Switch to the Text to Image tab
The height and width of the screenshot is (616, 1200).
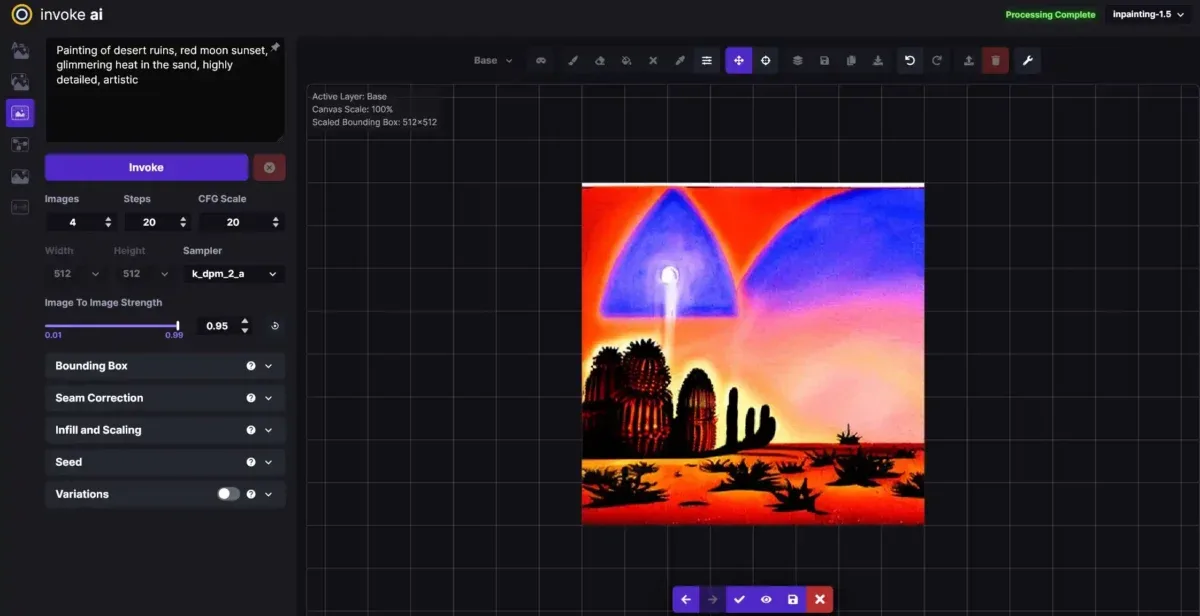(20, 51)
